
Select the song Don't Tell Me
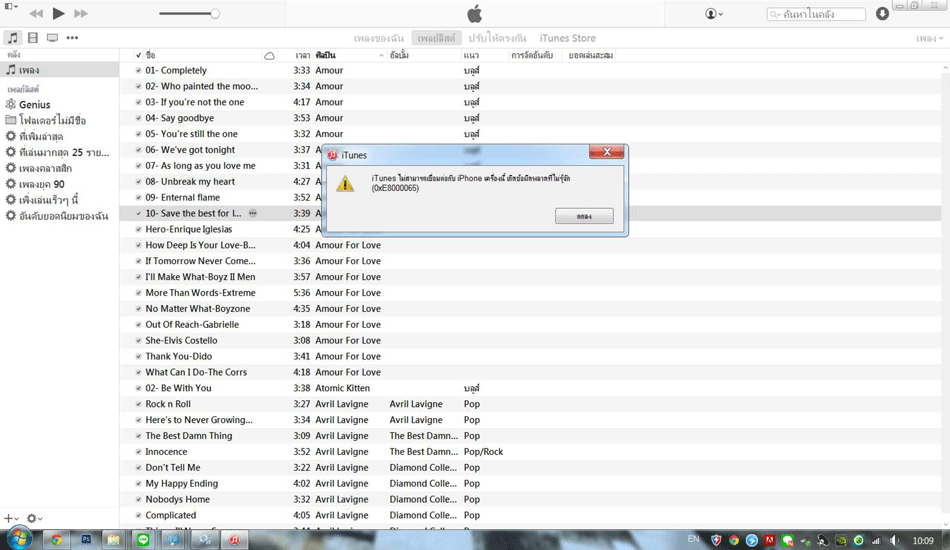(173, 468)
